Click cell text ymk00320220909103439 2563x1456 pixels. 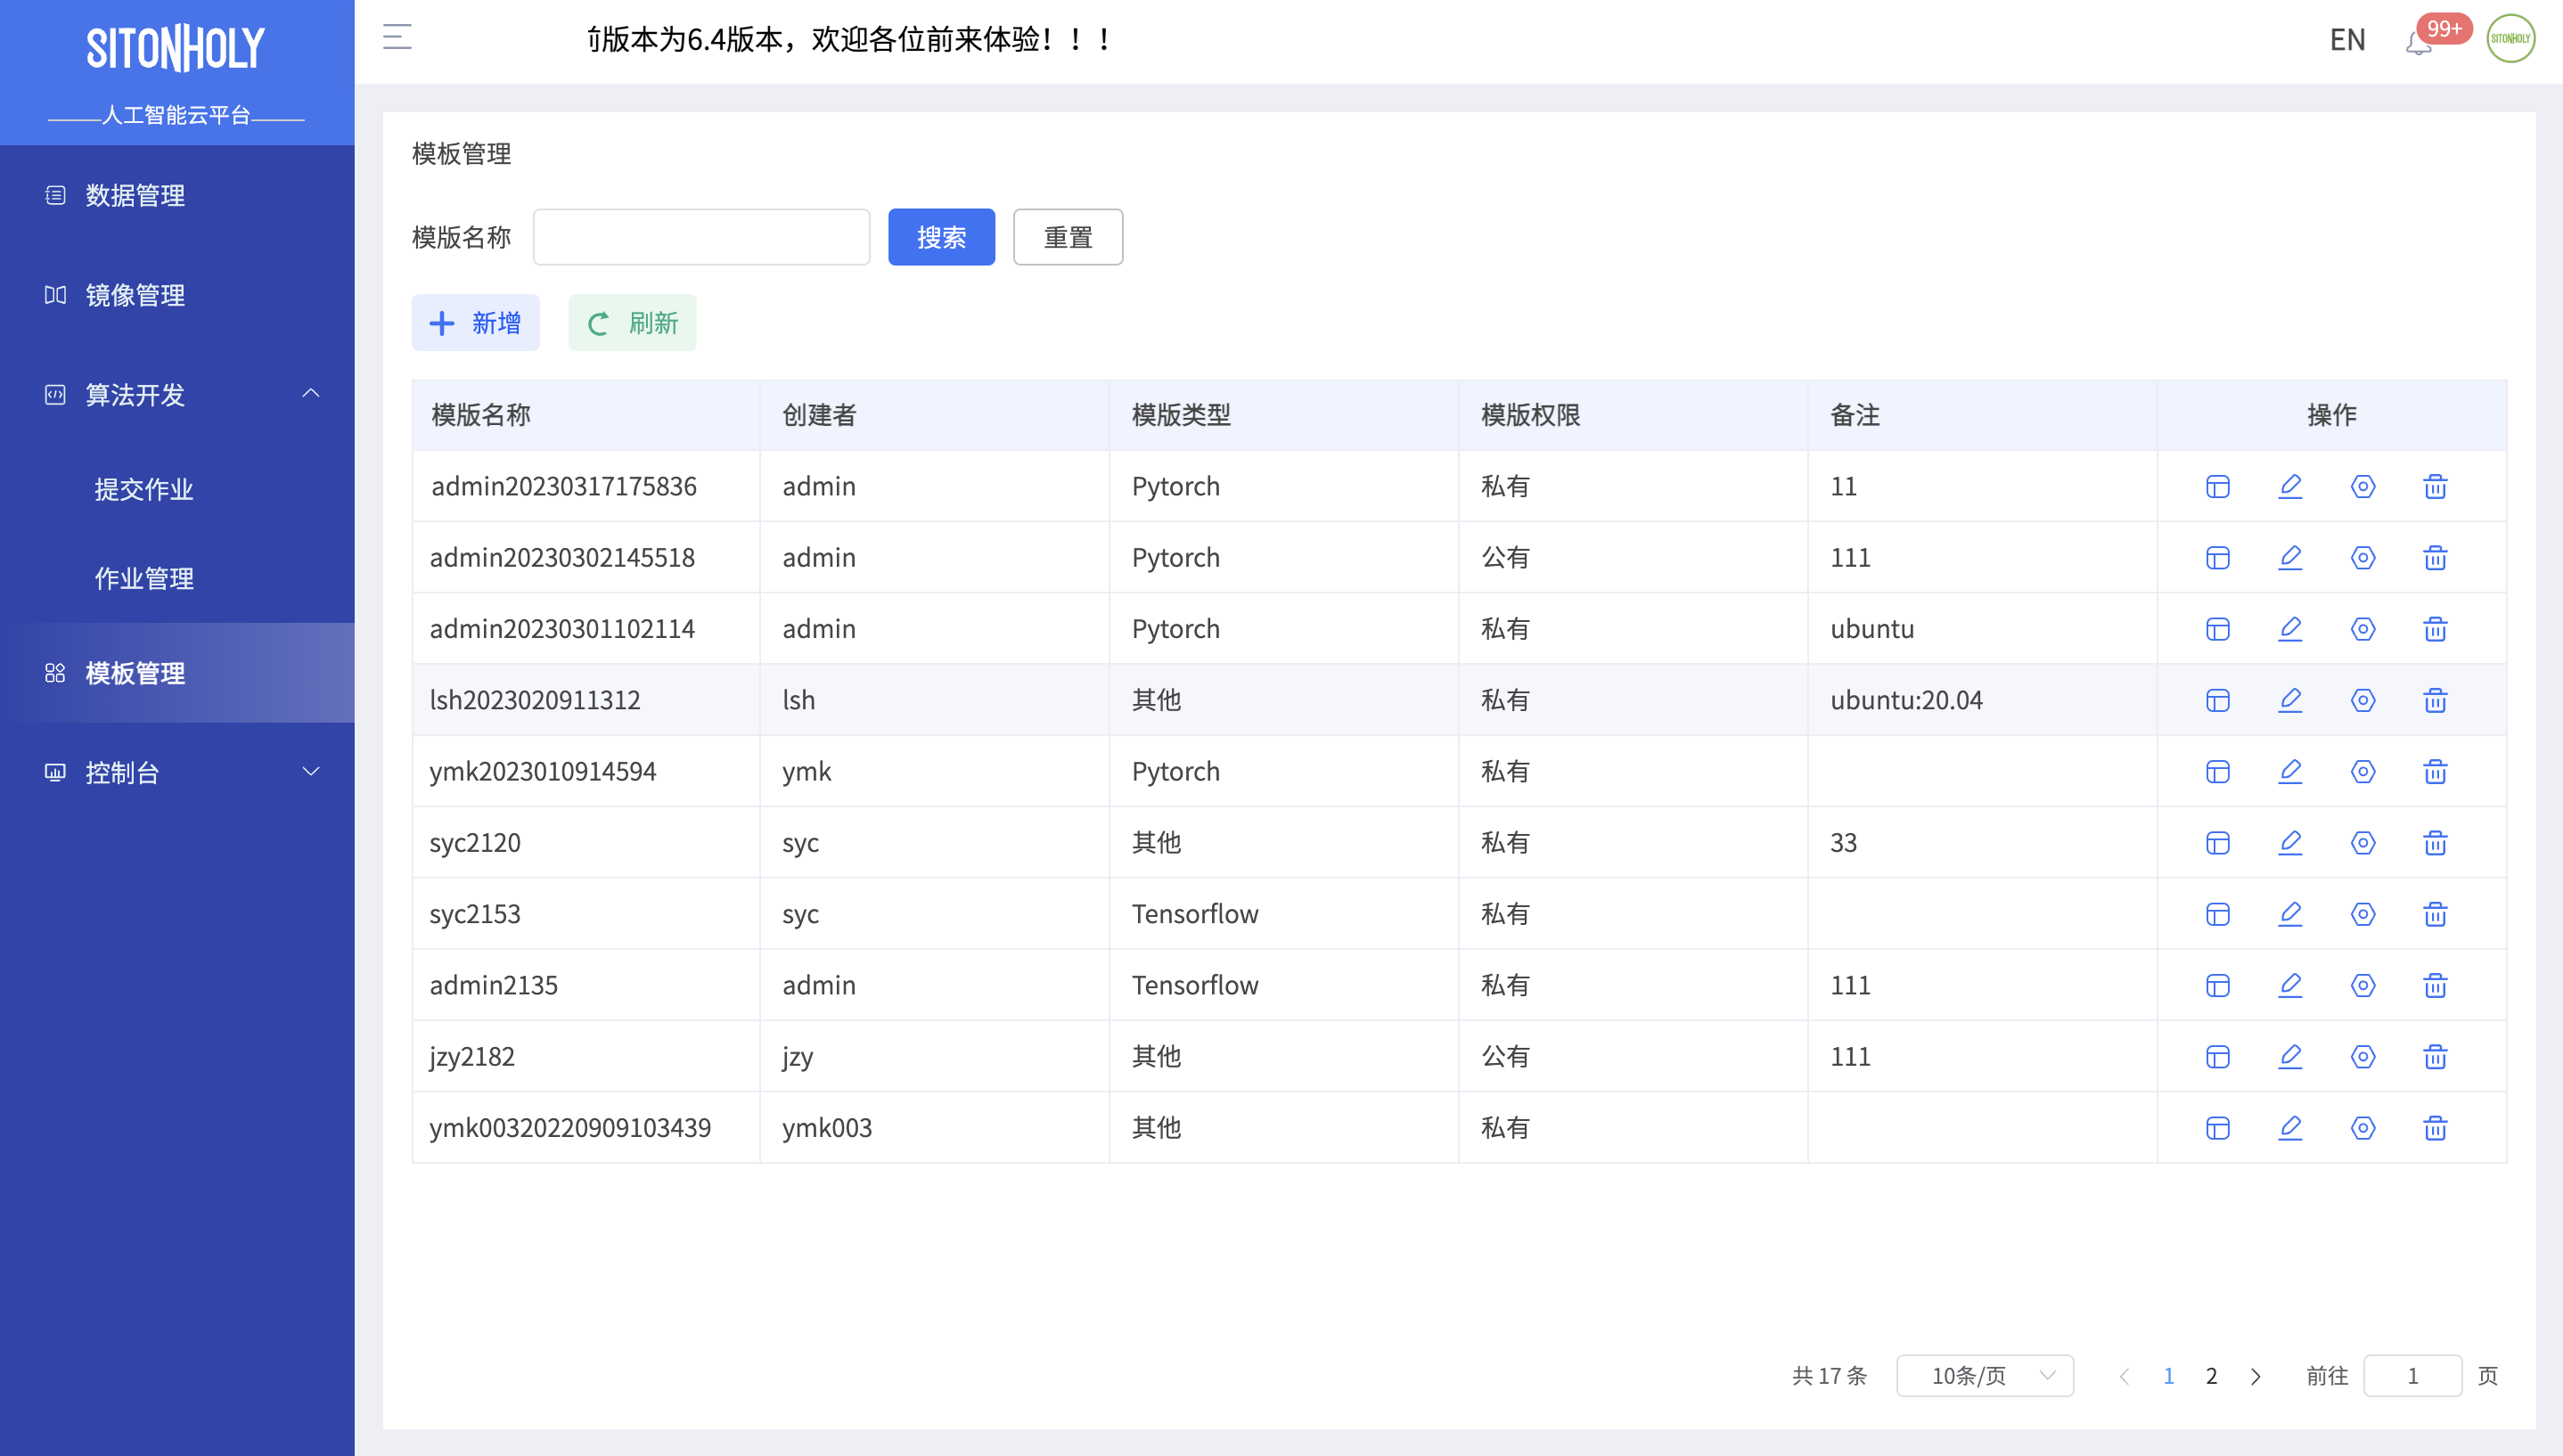click(570, 1128)
